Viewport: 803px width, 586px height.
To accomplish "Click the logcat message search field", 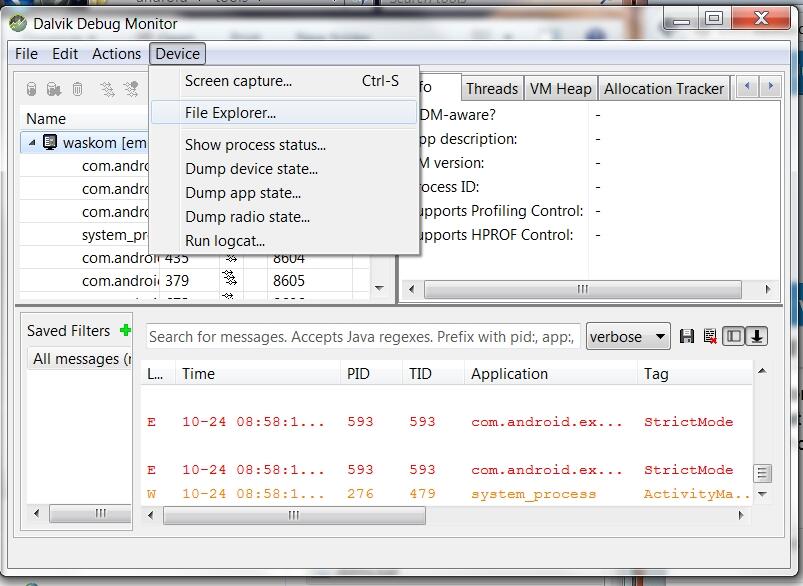I will click(363, 337).
